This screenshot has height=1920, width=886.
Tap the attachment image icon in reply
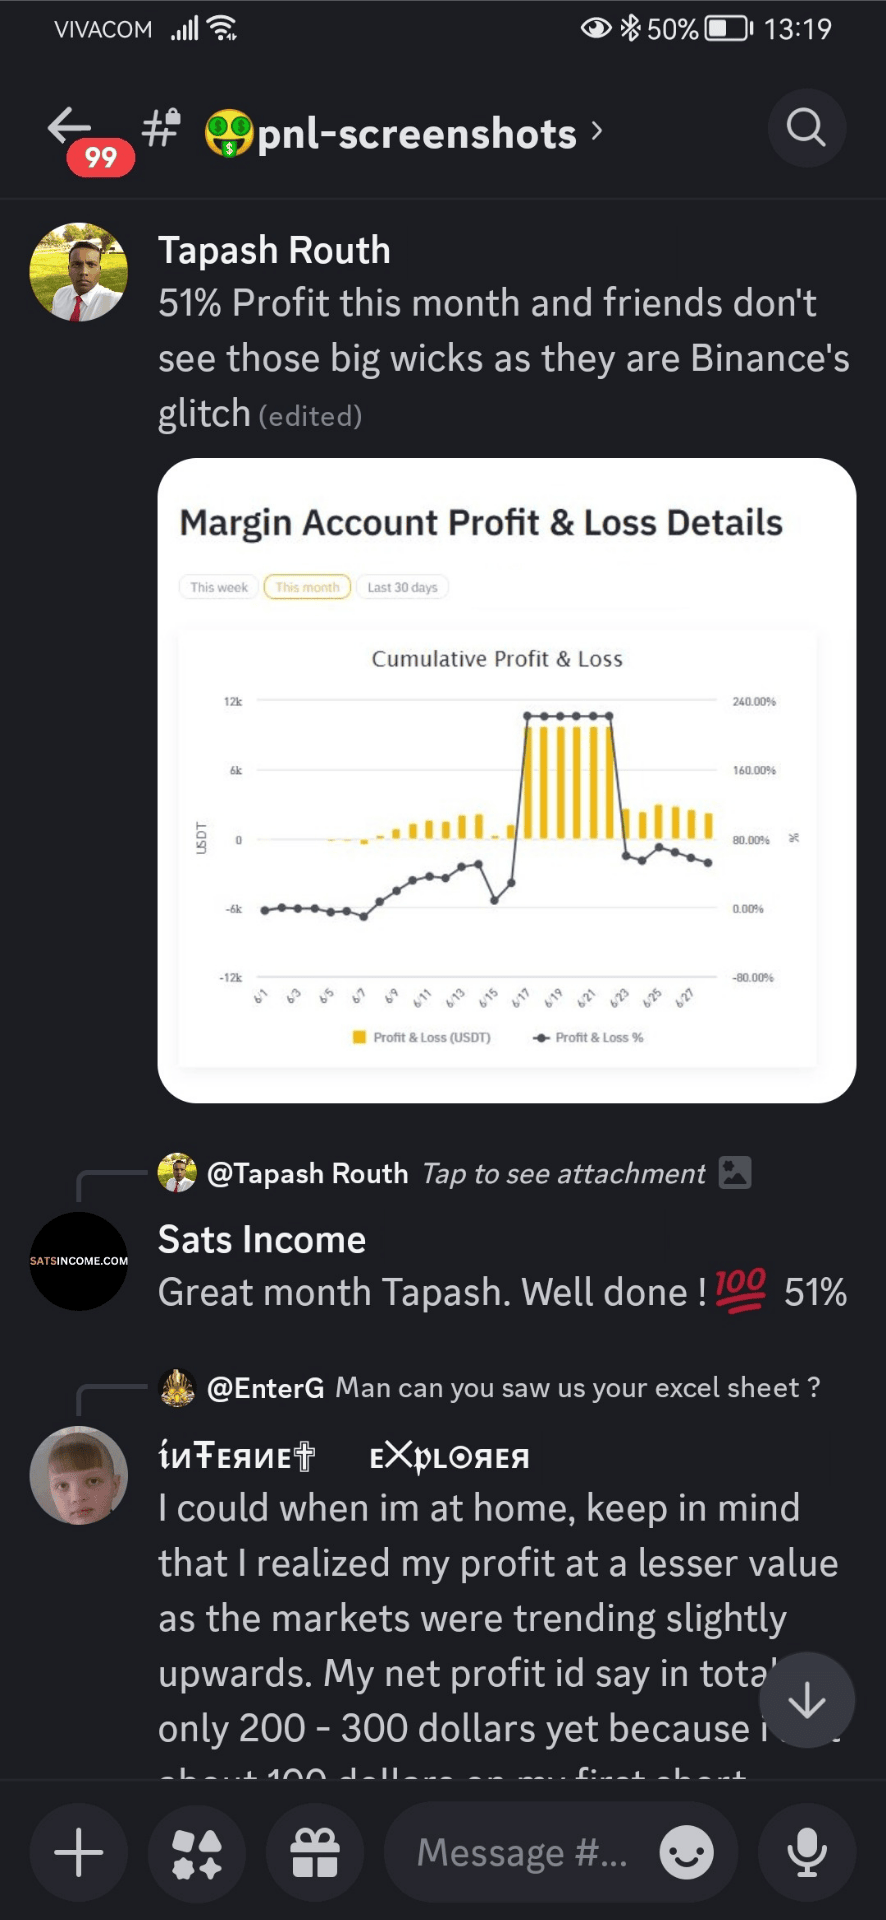coord(735,1172)
